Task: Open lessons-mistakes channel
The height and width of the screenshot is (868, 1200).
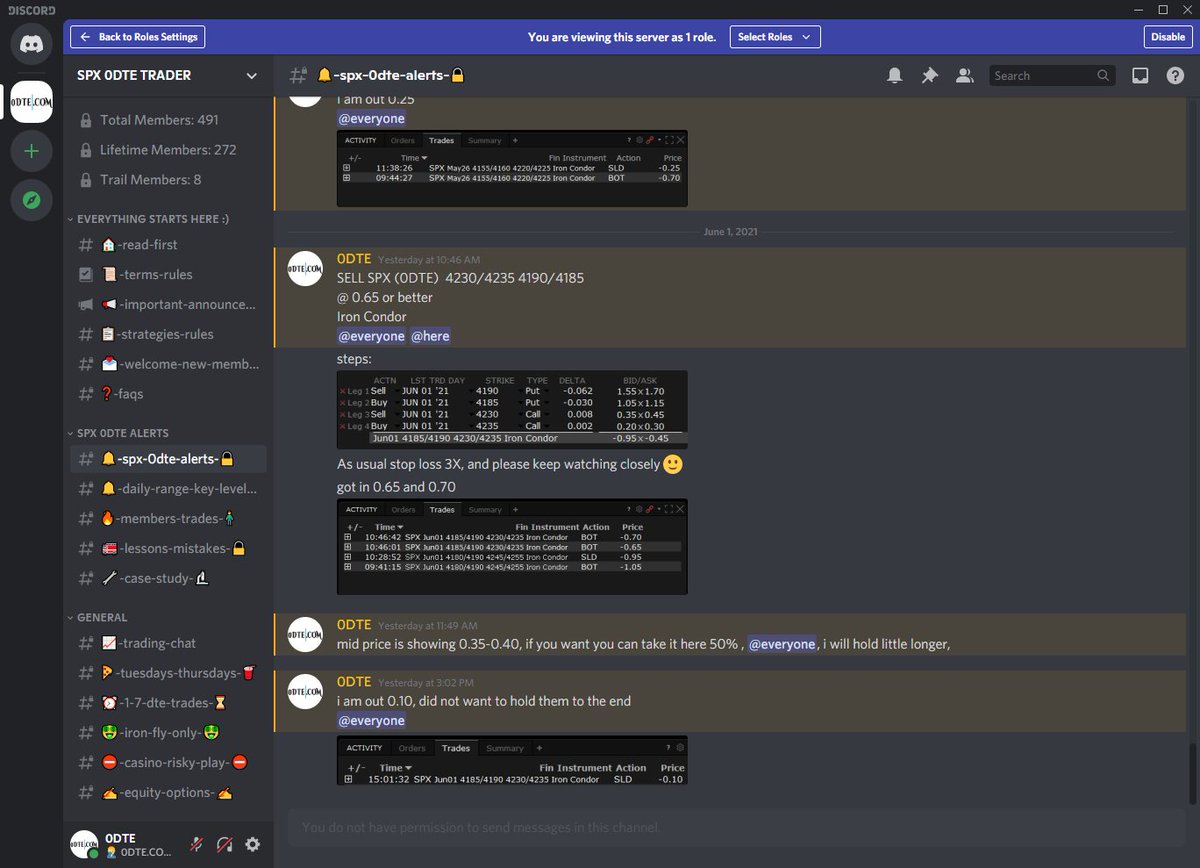Action: 168,548
